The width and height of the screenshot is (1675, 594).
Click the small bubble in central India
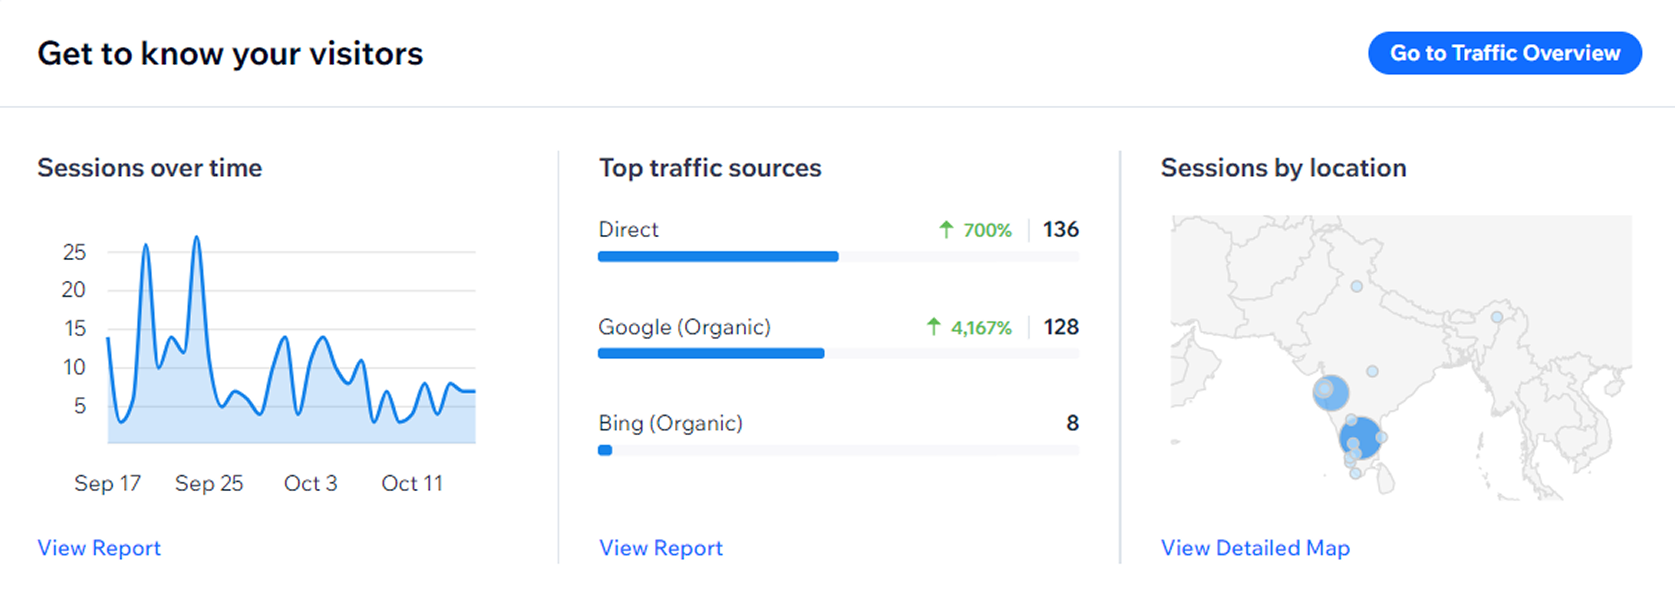pyautogui.click(x=1372, y=371)
